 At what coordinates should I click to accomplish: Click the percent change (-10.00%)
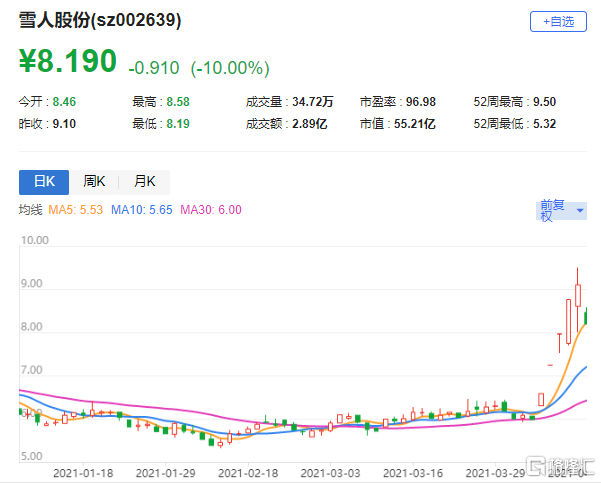[x=230, y=68]
